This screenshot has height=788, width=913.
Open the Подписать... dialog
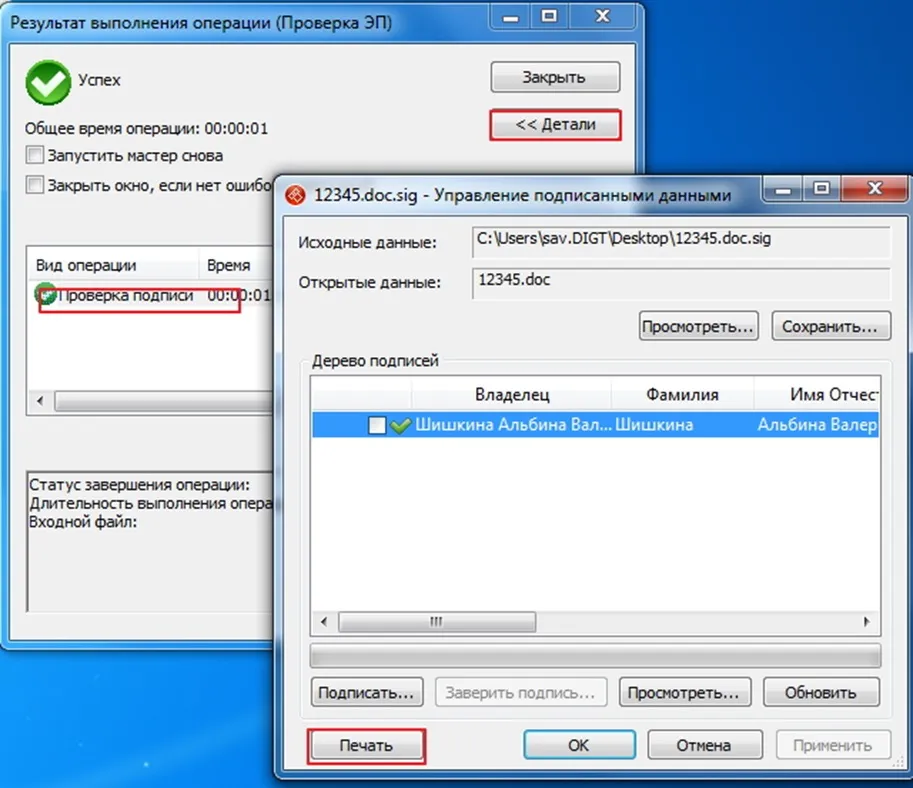coord(366,692)
